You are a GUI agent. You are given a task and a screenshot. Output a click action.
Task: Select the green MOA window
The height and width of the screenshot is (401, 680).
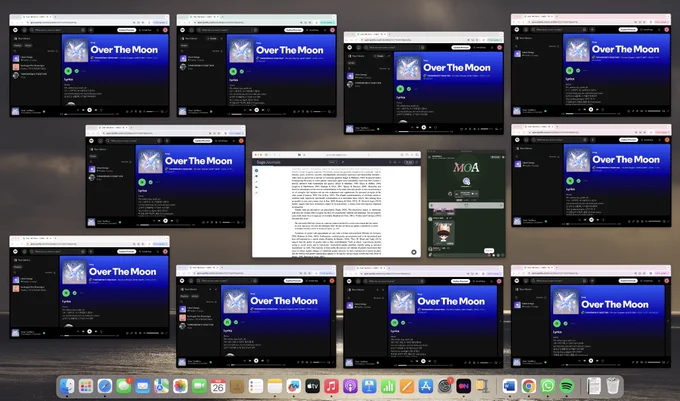point(466,204)
